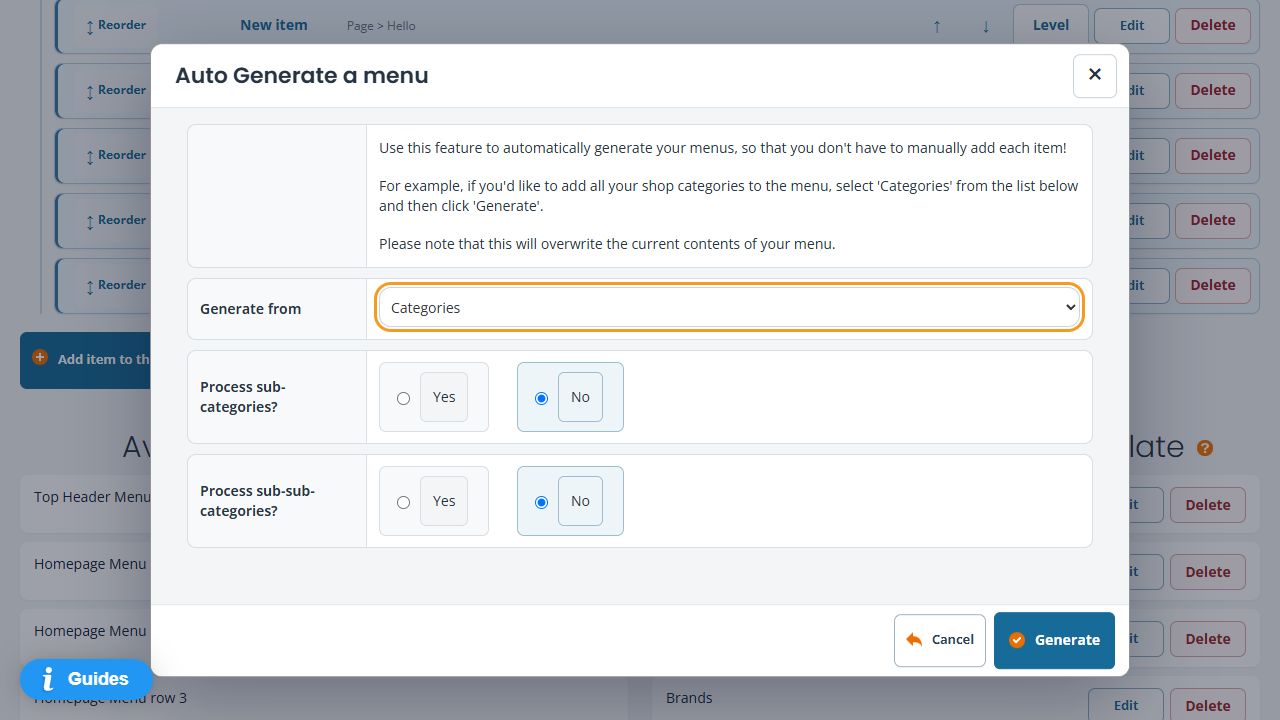Click the Brands menu name
1280x720 pixels.
click(x=689, y=698)
